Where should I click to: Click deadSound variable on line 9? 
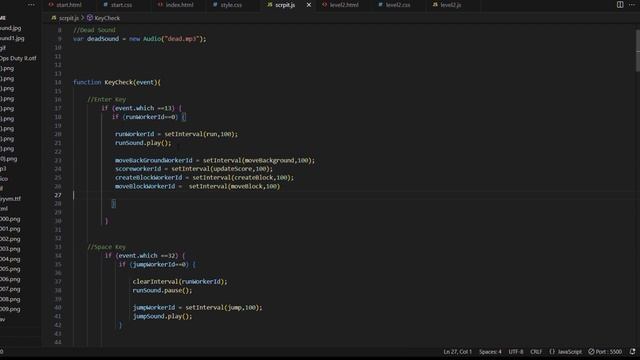pyautogui.click(x=102, y=39)
